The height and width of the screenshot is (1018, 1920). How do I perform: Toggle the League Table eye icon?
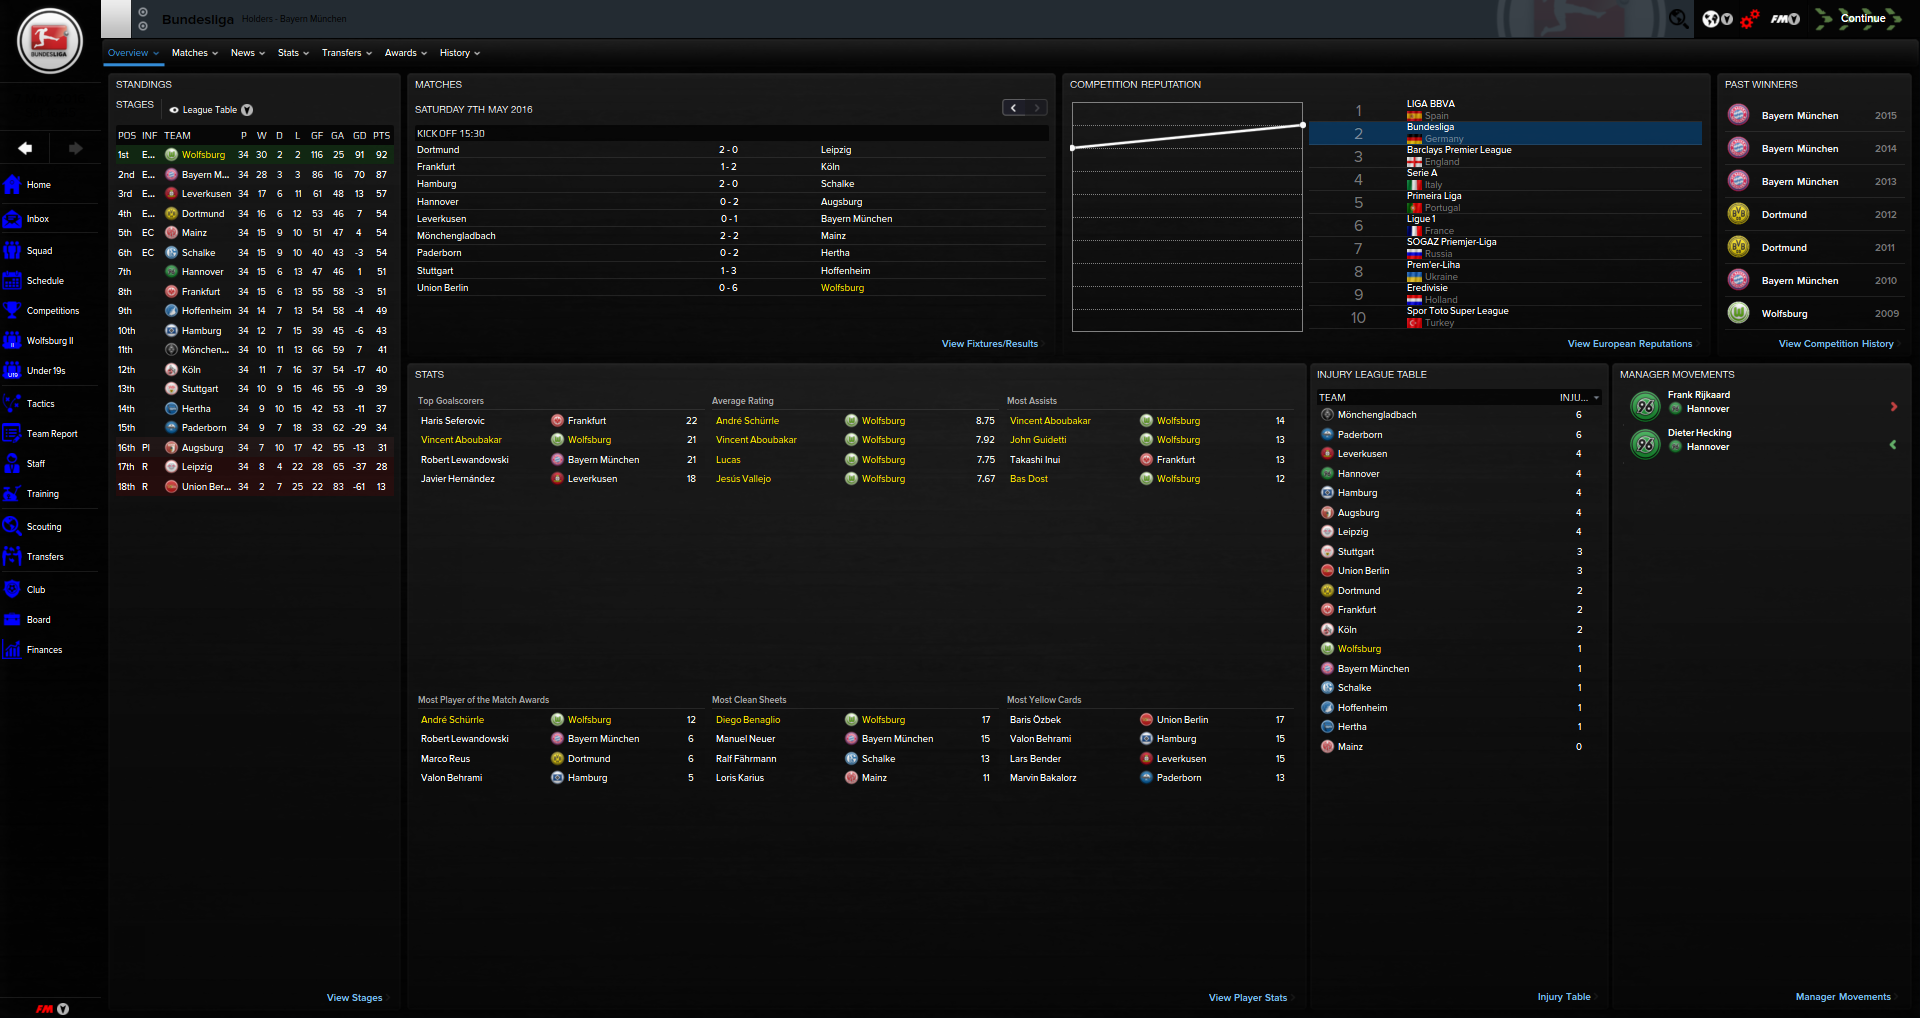[174, 110]
